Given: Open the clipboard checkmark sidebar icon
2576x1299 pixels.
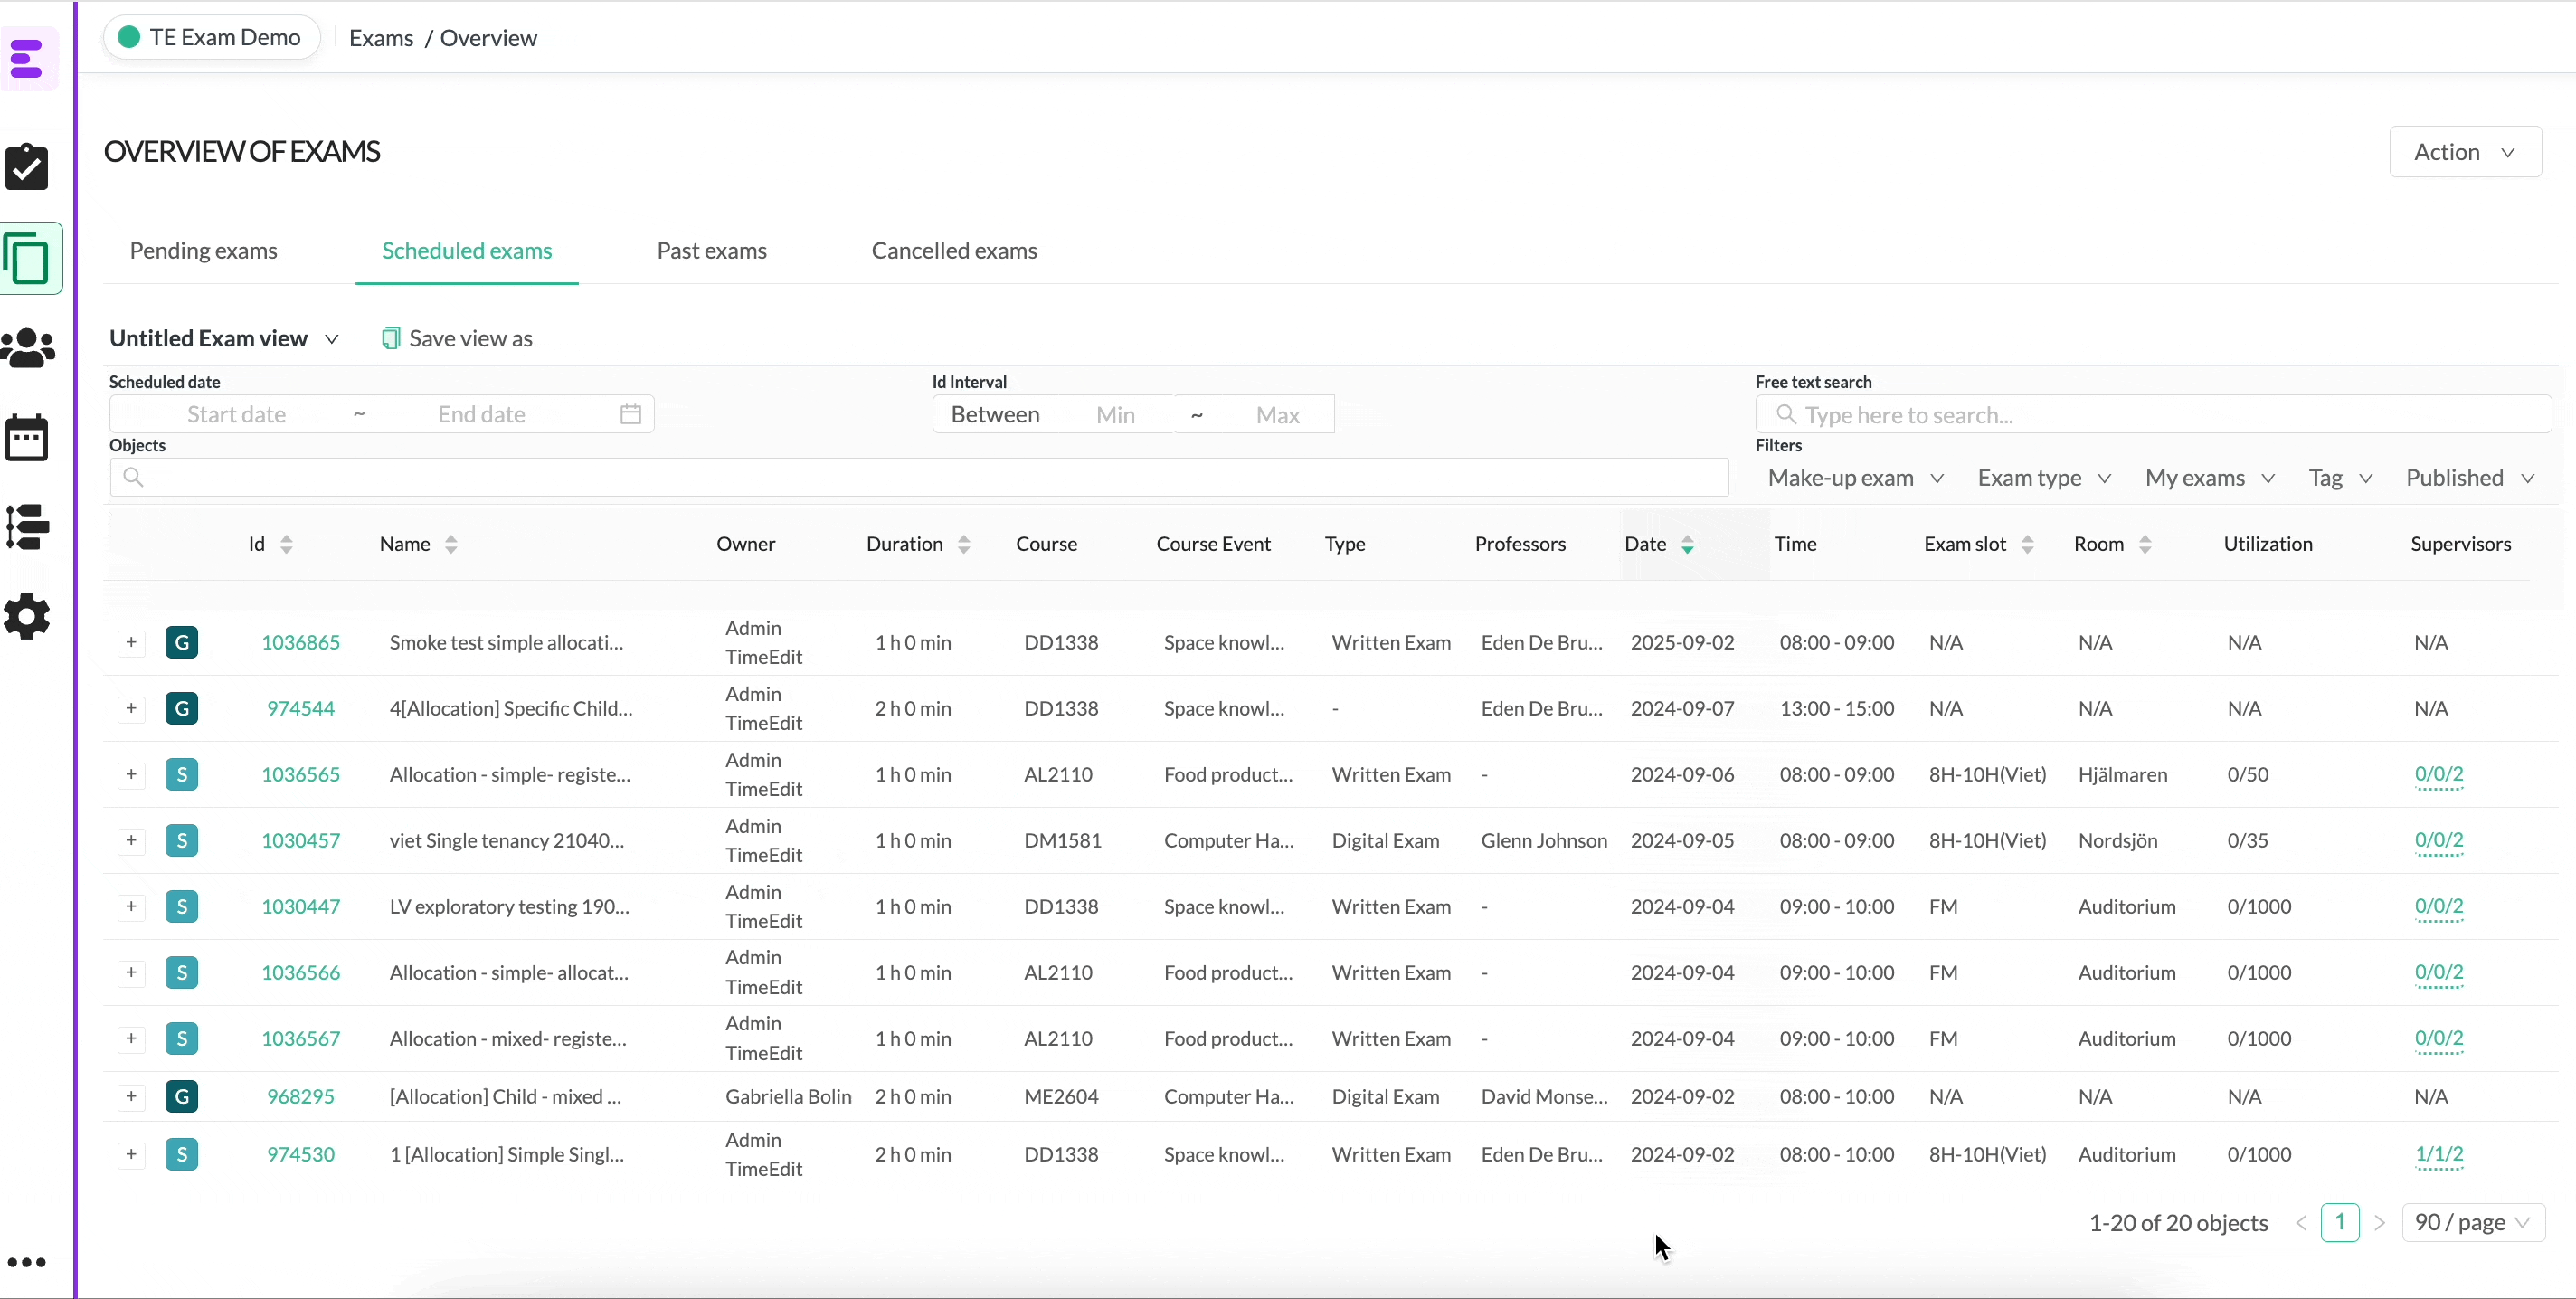Looking at the screenshot, I should point(27,167).
